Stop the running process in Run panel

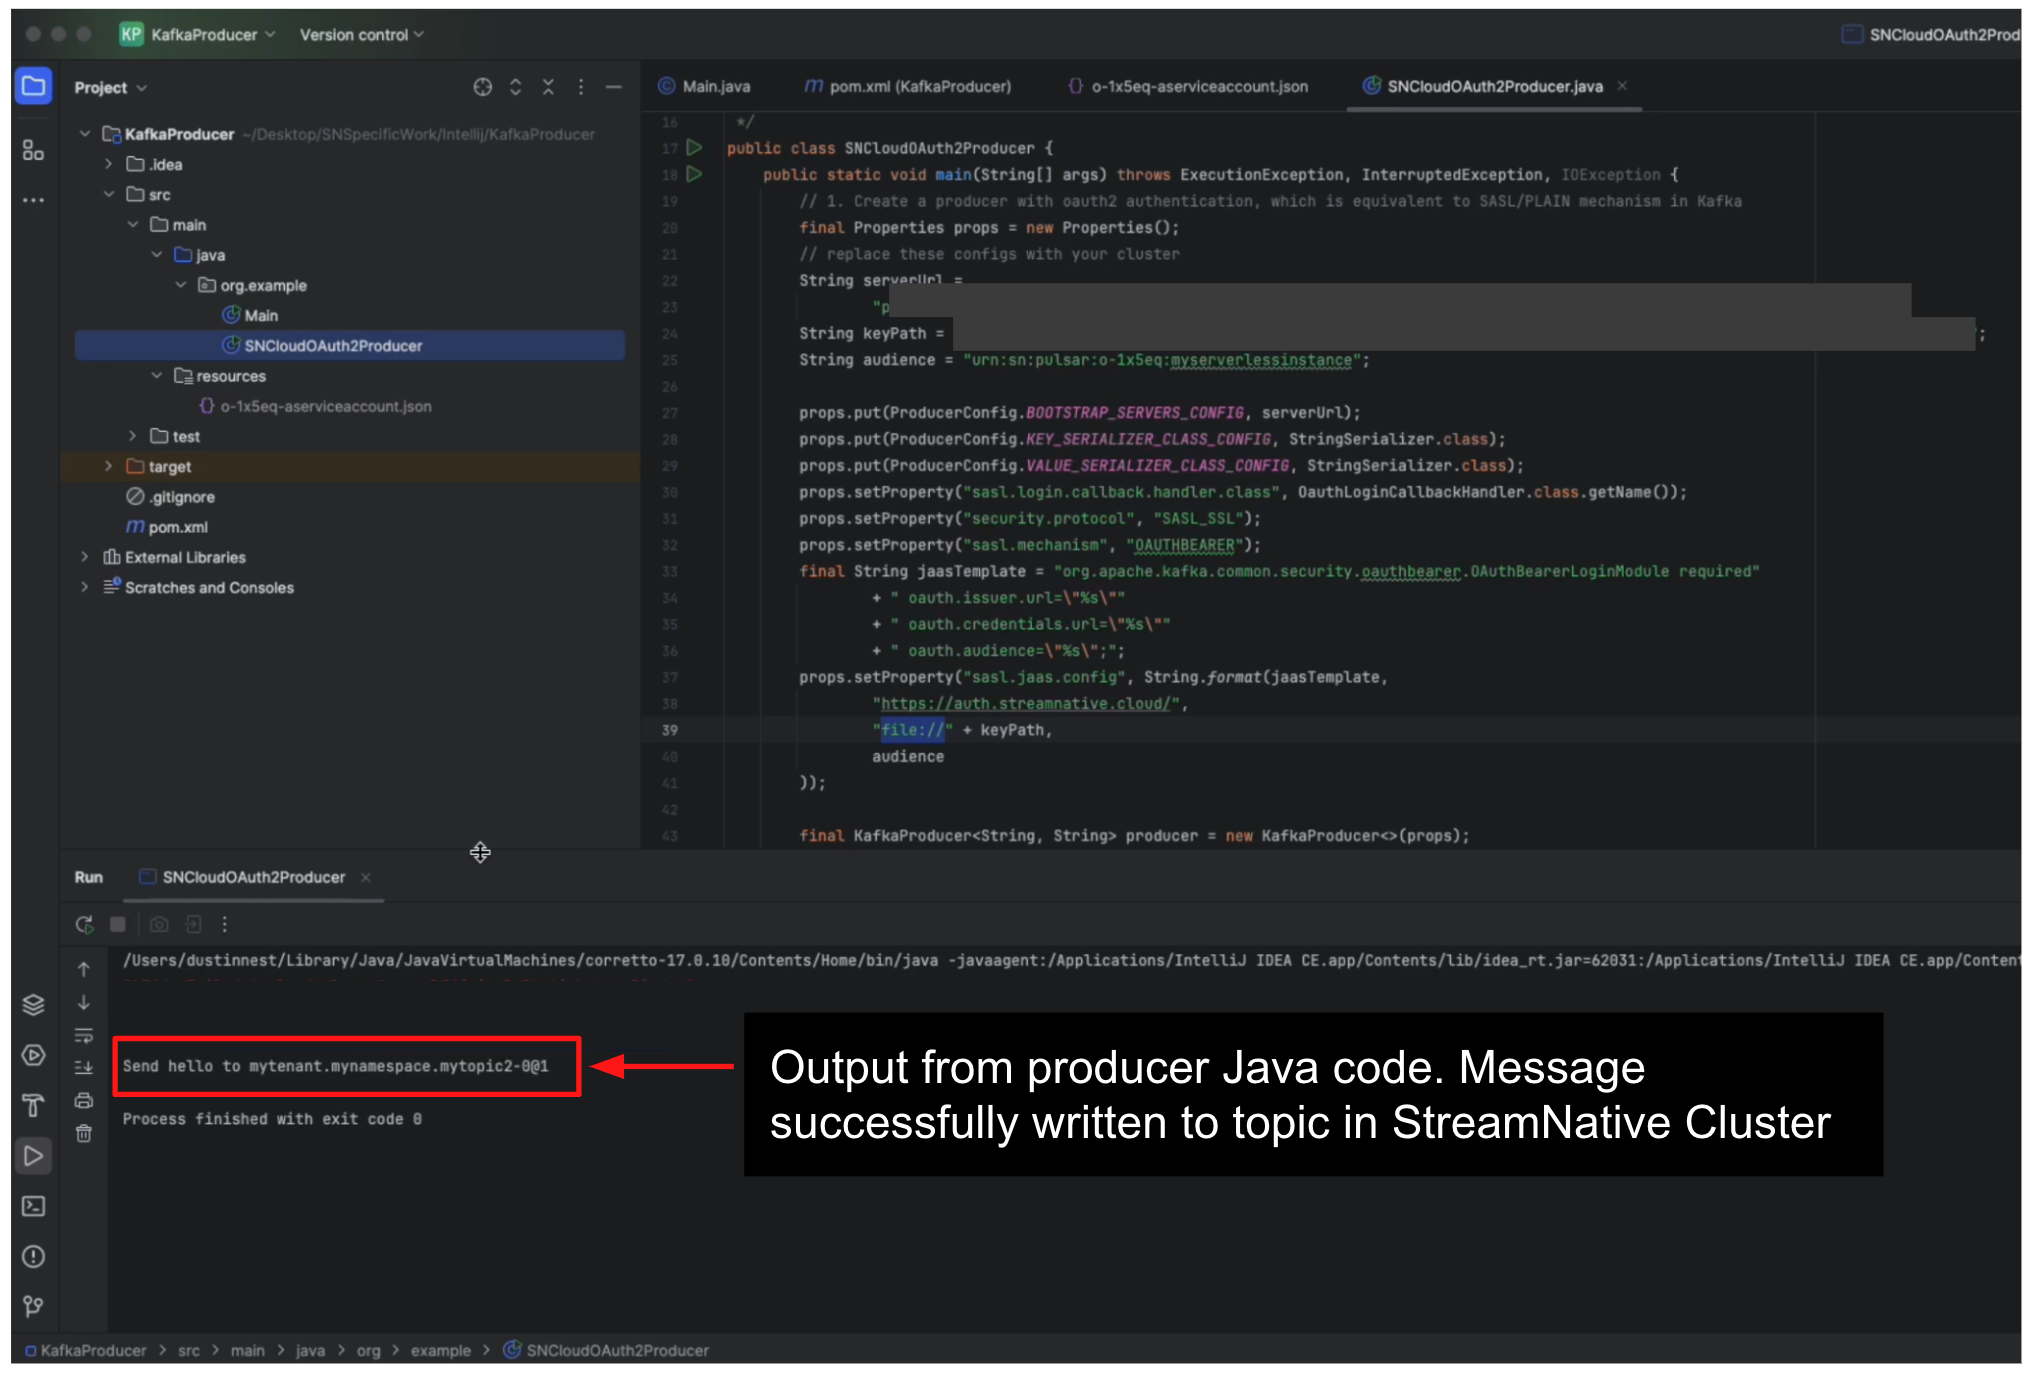pos(117,924)
